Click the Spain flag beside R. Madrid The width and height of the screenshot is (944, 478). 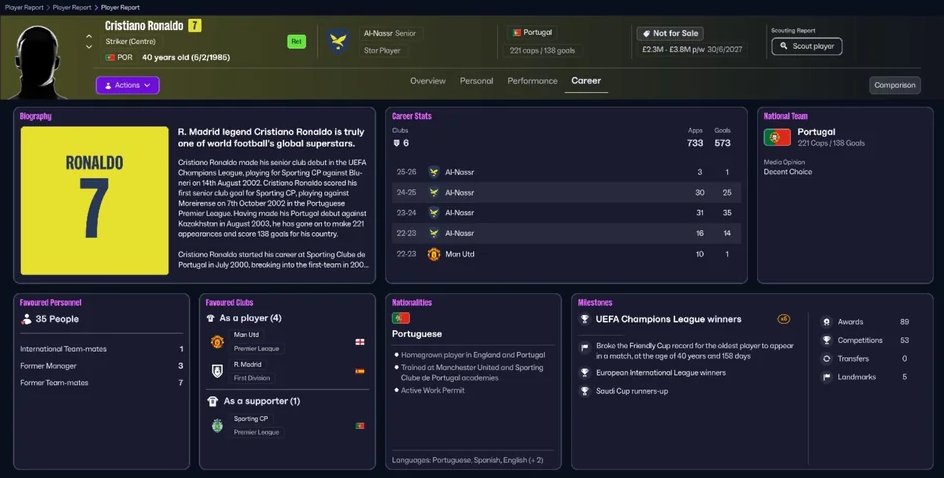(x=359, y=371)
